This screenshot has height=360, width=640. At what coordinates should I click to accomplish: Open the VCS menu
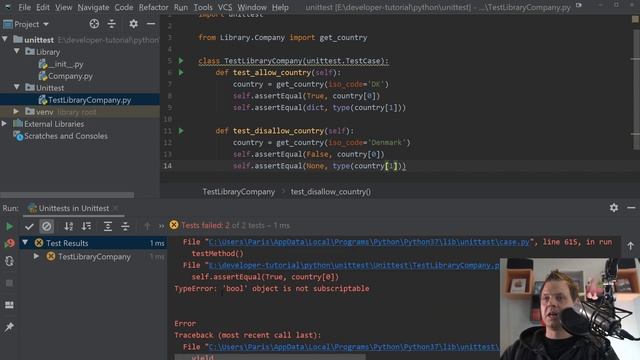(x=224, y=7)
